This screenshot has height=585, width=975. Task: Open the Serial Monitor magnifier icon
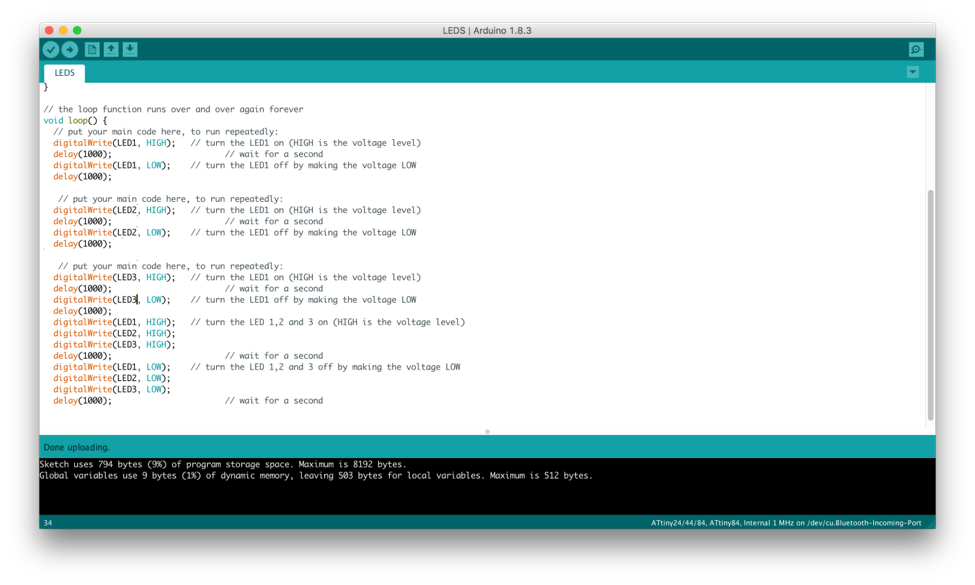tap(916, 50)
